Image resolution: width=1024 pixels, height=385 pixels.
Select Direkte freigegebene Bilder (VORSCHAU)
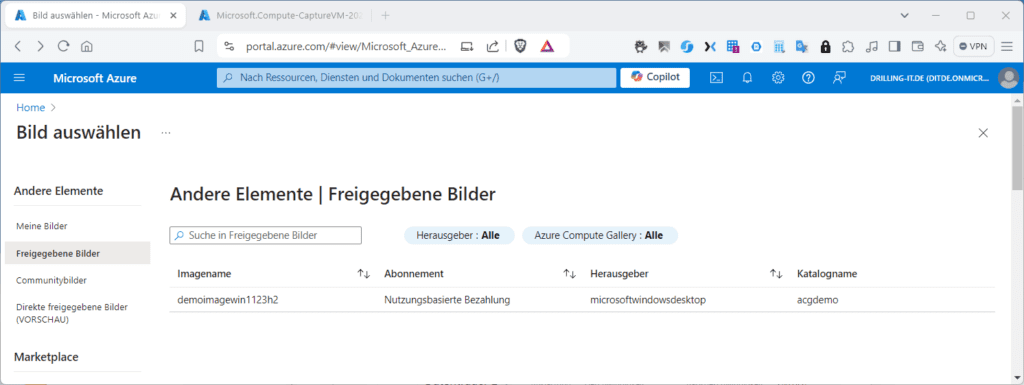point(72,313)
